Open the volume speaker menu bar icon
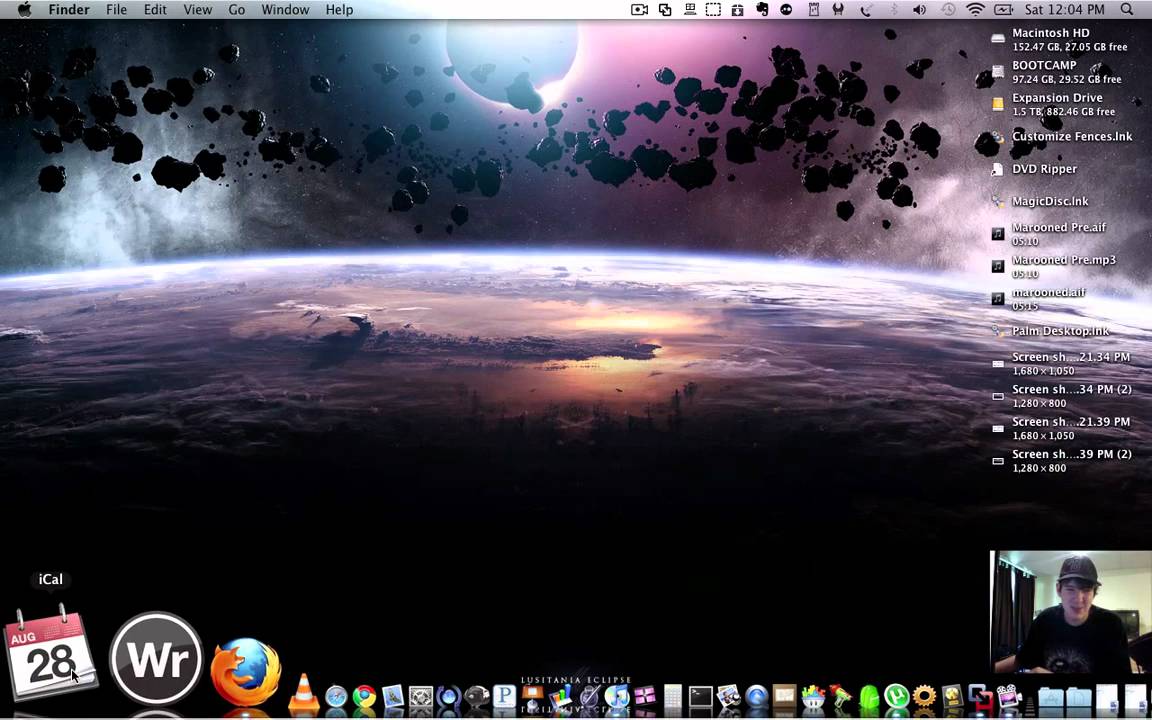The height and width of the screenshot is (720, 1152). click(919, 10)
